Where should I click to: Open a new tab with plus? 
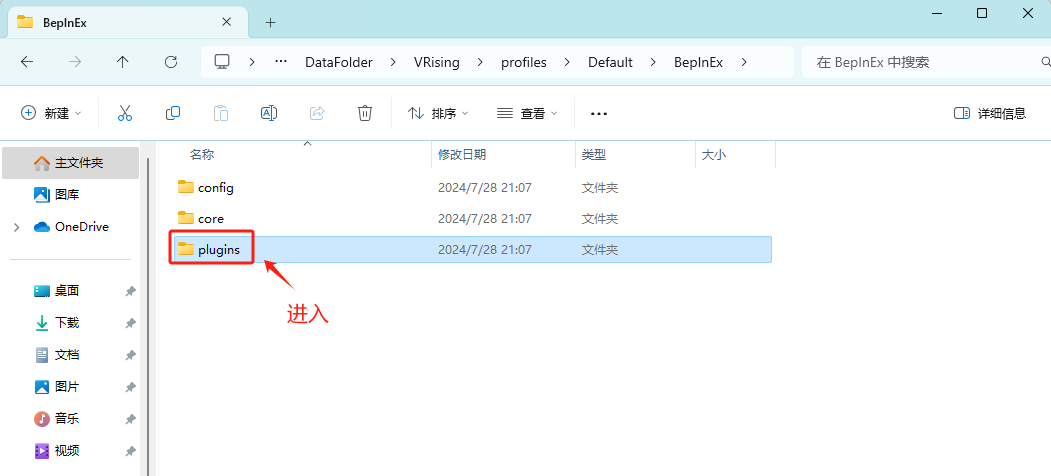[270, 22]
